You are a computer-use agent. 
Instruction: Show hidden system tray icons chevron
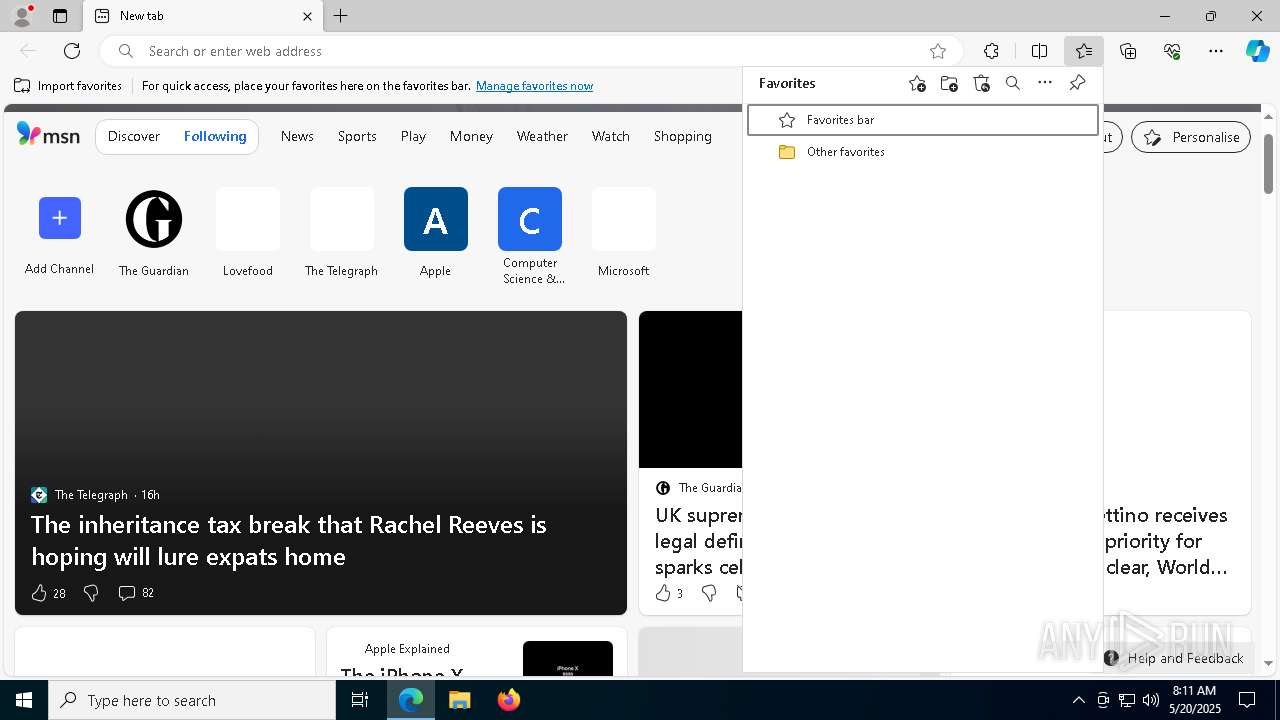(x=1078, y=700)
